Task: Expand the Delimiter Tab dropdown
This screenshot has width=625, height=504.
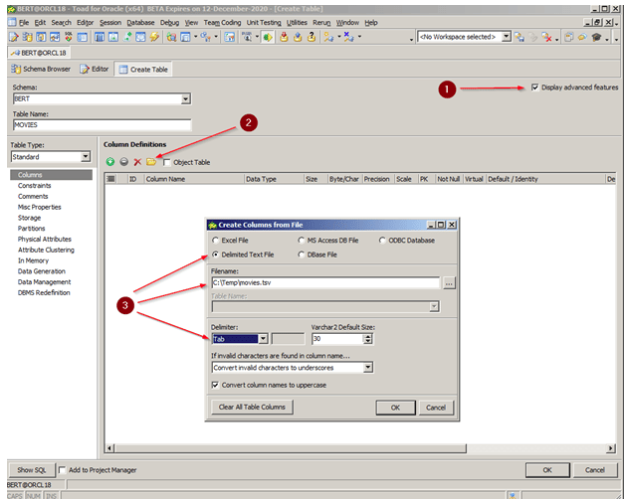Action: pyautogui.click(x=263, y=339)
